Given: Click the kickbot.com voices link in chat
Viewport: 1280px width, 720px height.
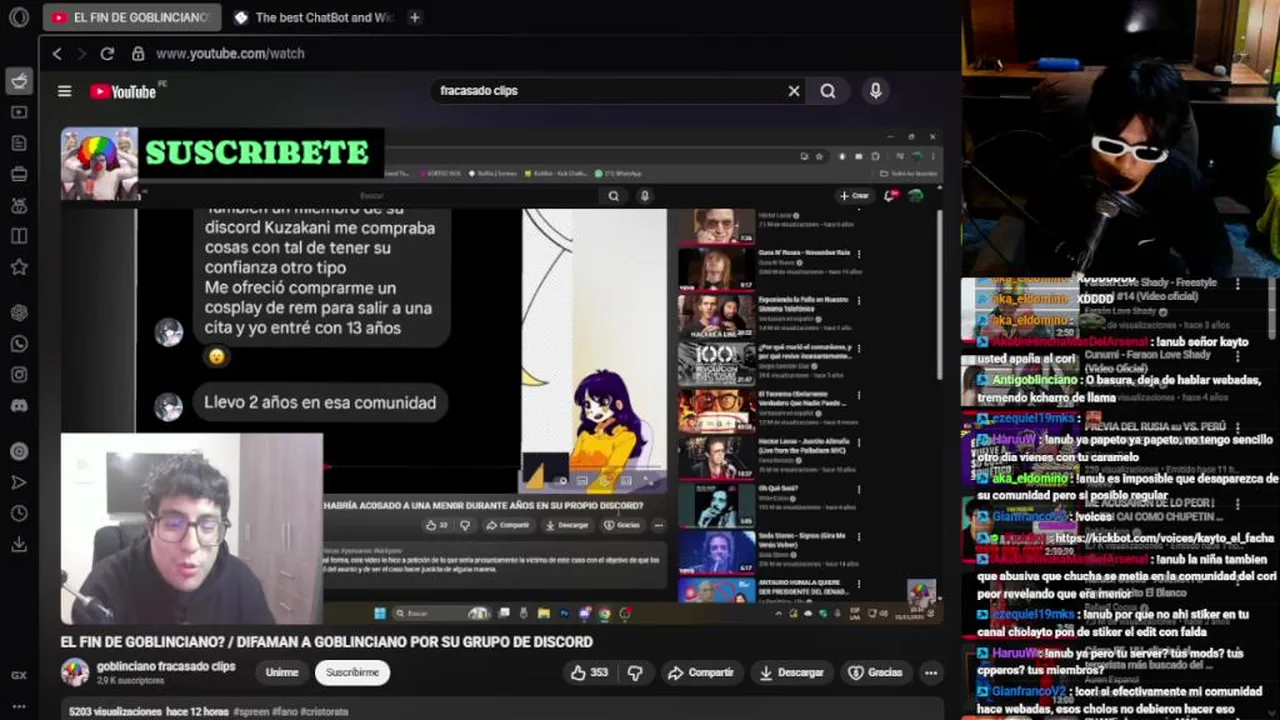Looking at the screenshot, I should click(1164, 538).
